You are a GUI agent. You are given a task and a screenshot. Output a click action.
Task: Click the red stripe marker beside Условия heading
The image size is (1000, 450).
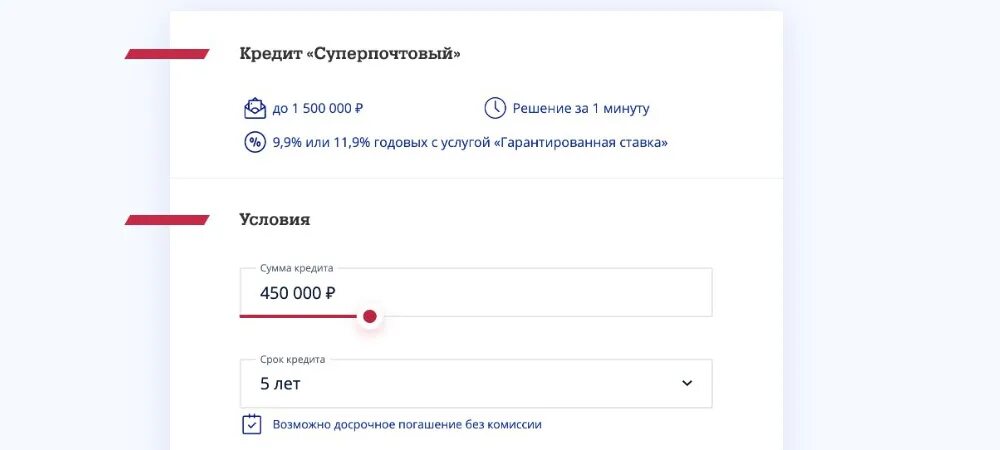coord(166,220)
